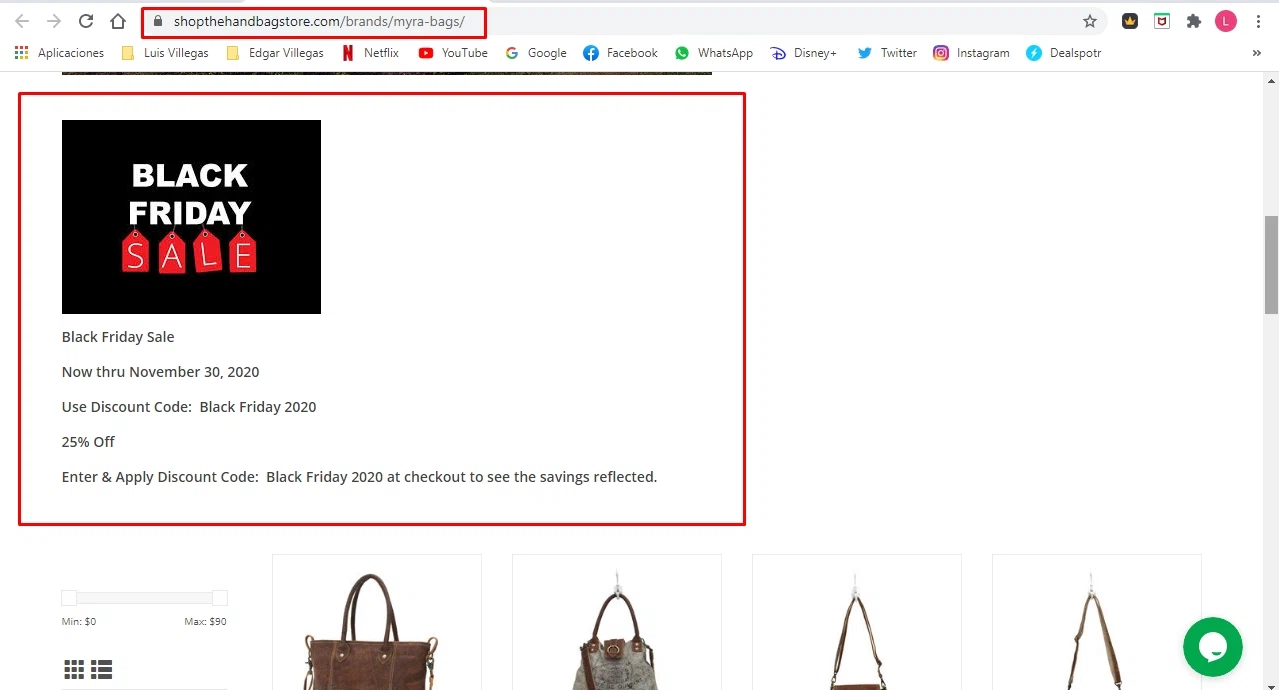
Task: Expand the hidden bookmarks chevron
Action: pos(1257,53)
